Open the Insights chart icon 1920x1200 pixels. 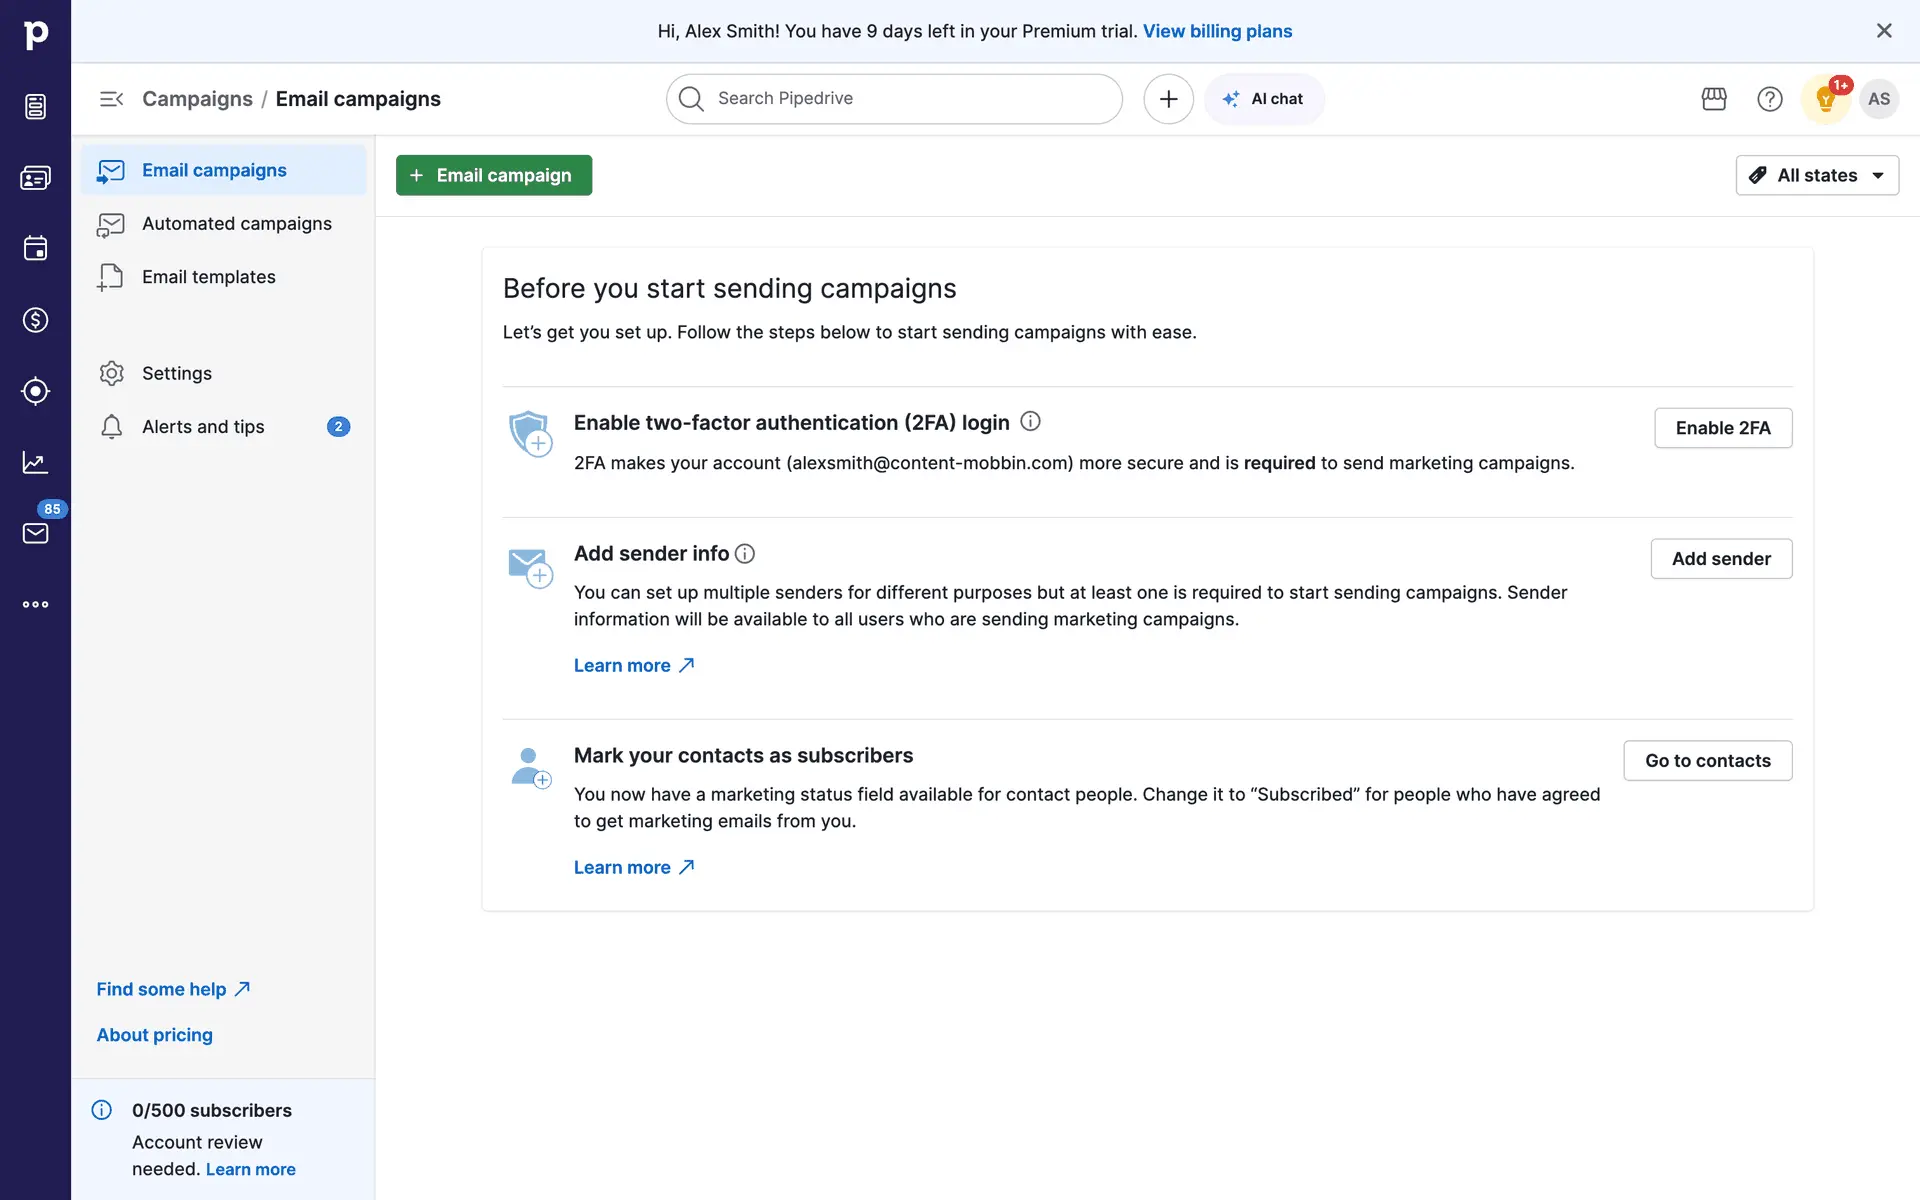(35, 462)
